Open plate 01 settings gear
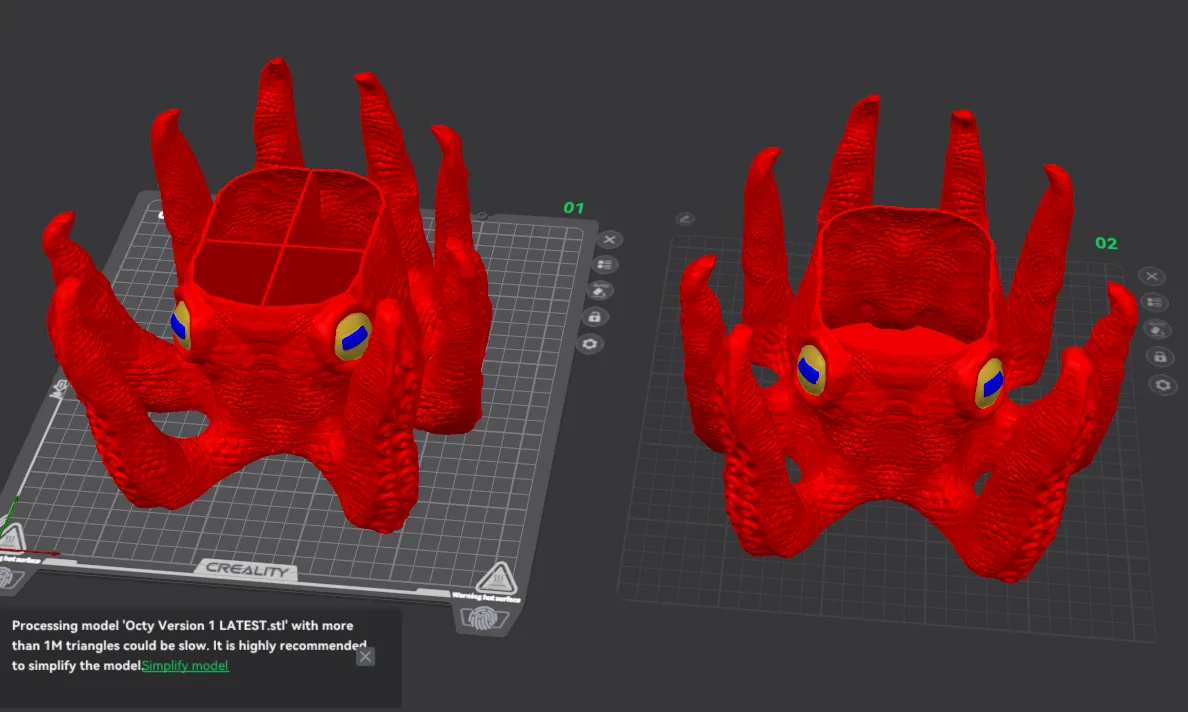Viewport: 1188px width, 712px height. (x=589, y=344)
